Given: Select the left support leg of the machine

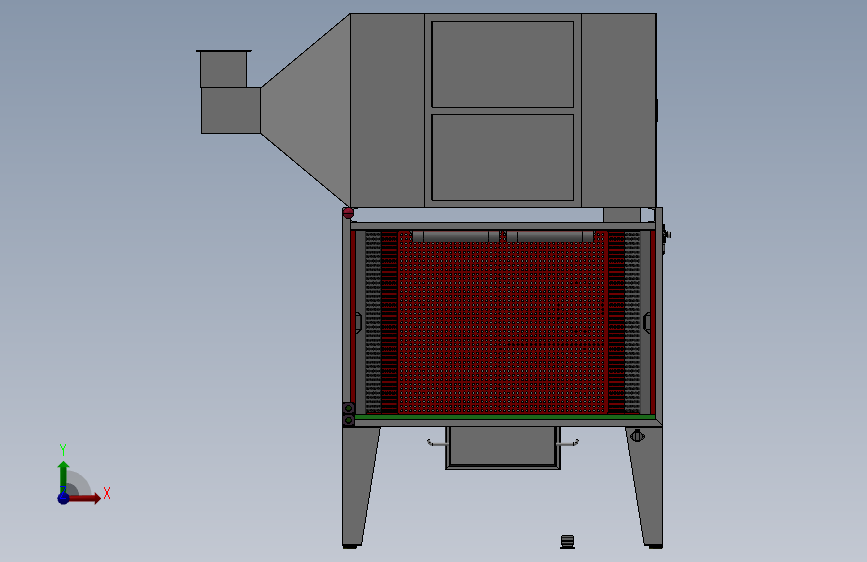Looking at the screenshot, I should tap(360, 487).
